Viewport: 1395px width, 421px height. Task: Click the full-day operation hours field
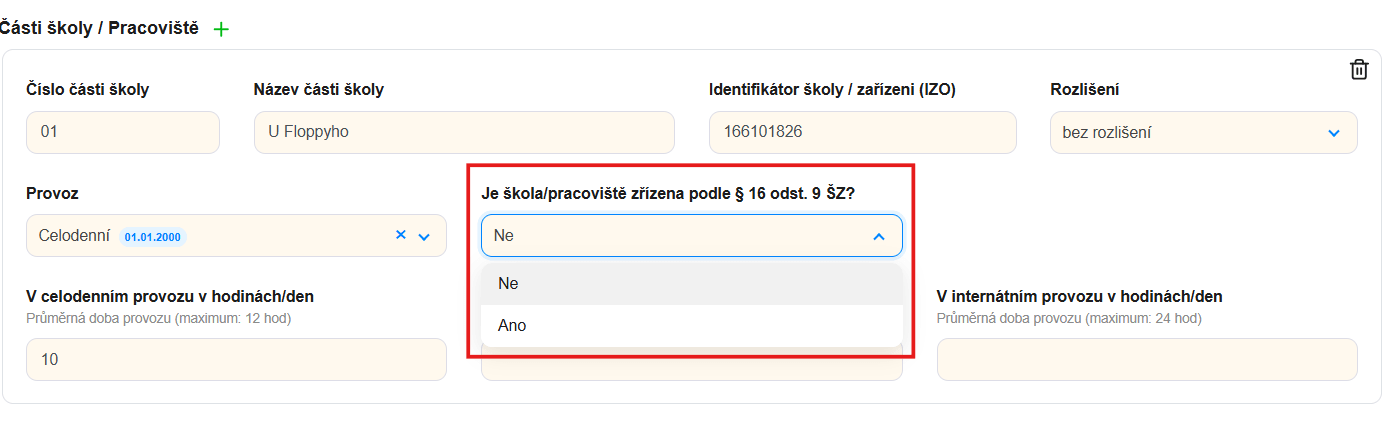236,359
